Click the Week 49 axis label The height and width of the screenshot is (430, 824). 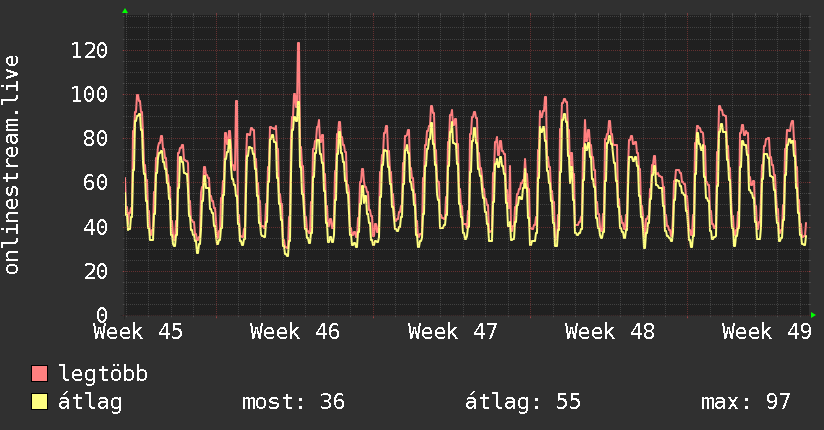pos(767,332)
